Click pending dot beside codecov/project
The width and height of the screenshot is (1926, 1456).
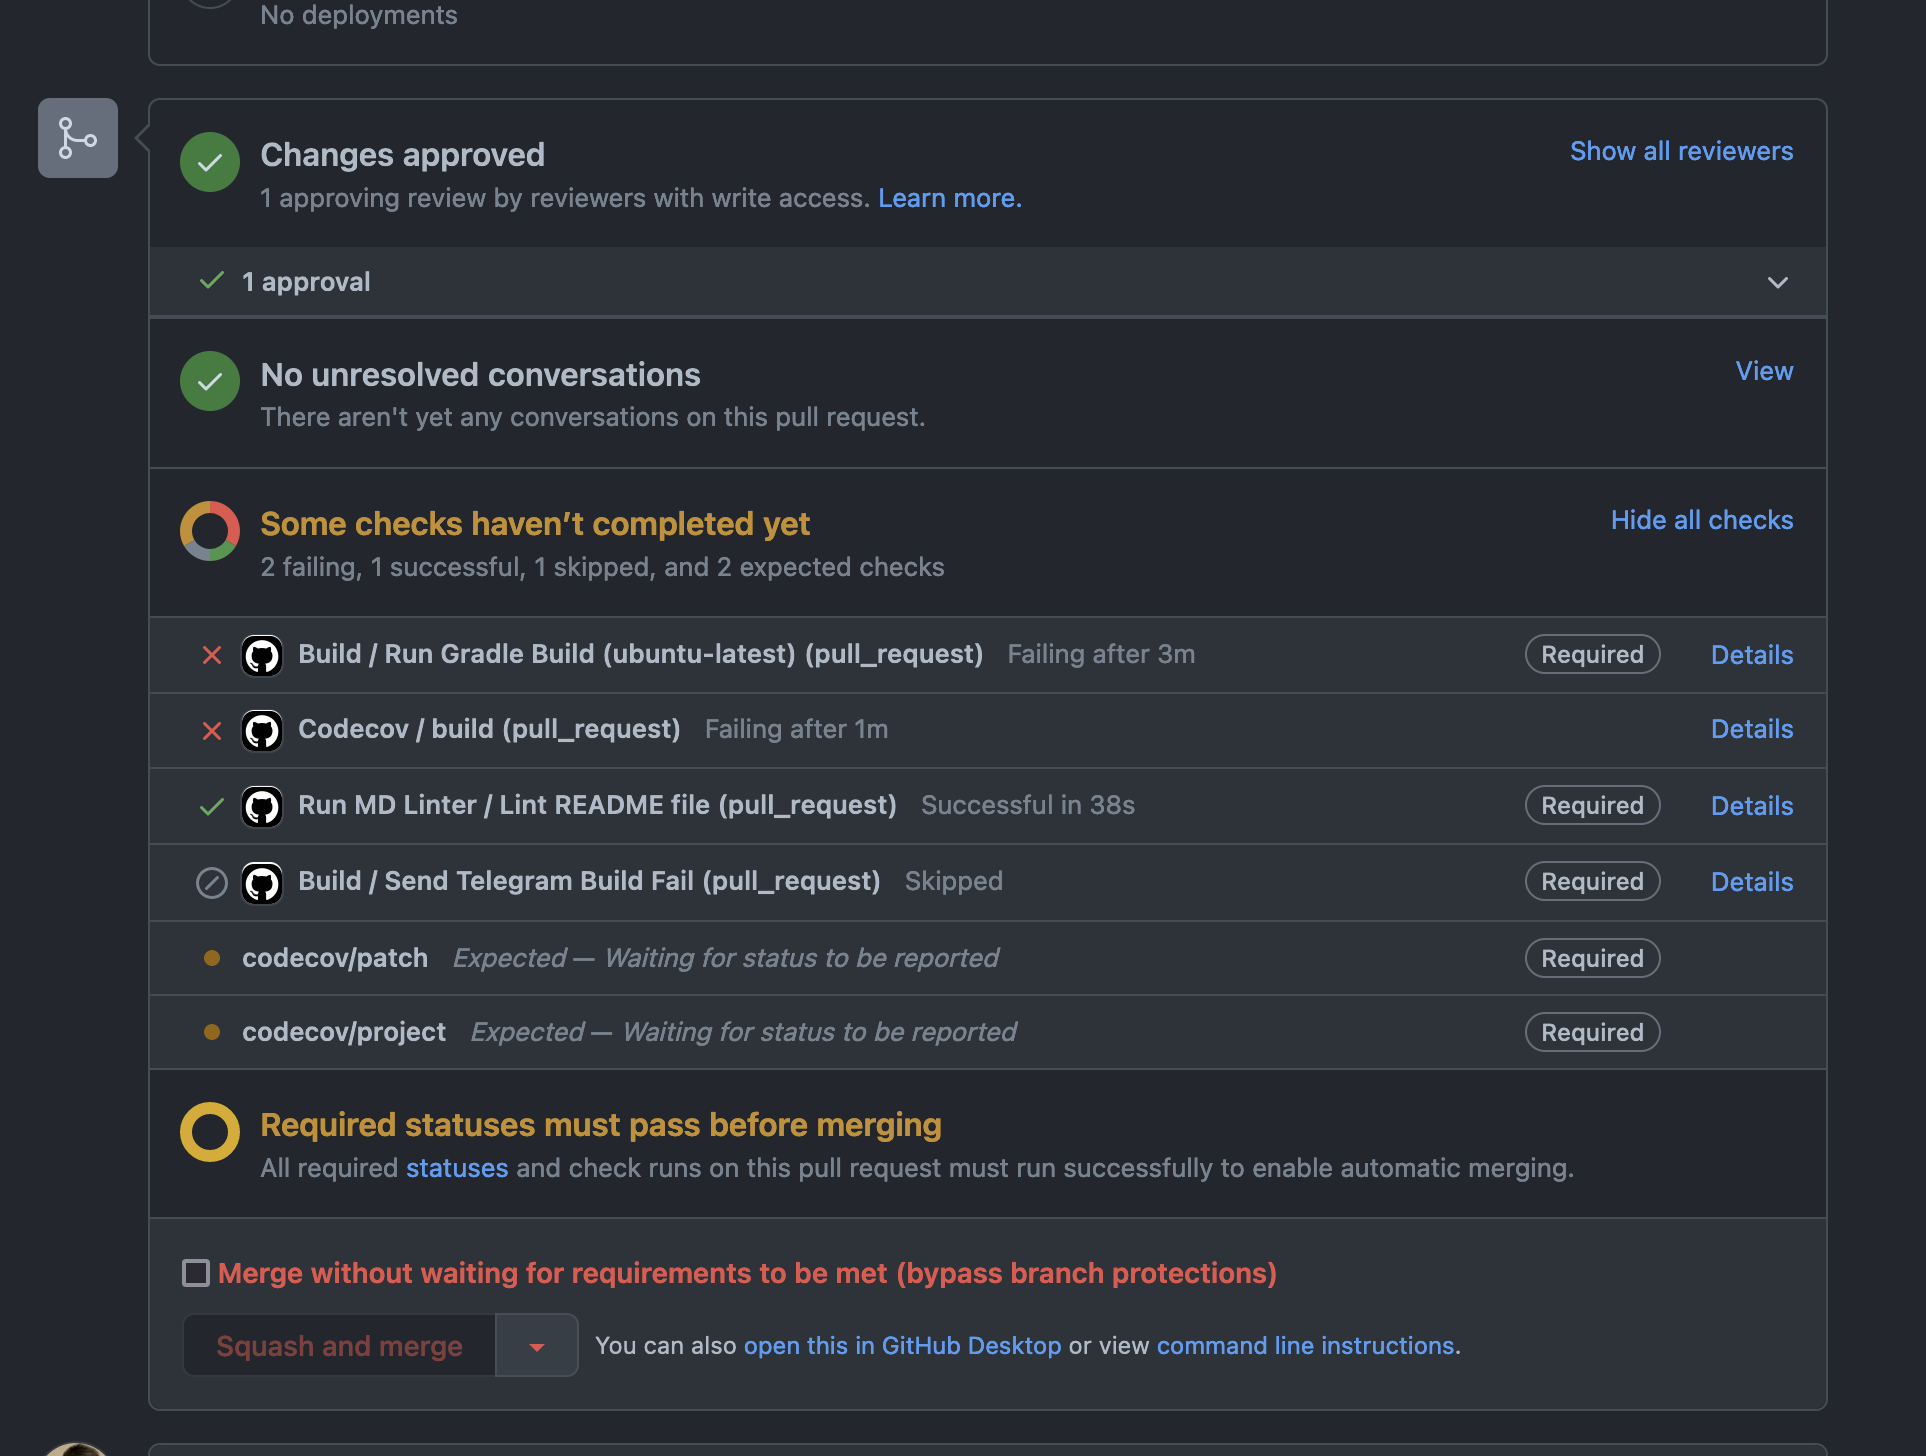point(212,1032)
